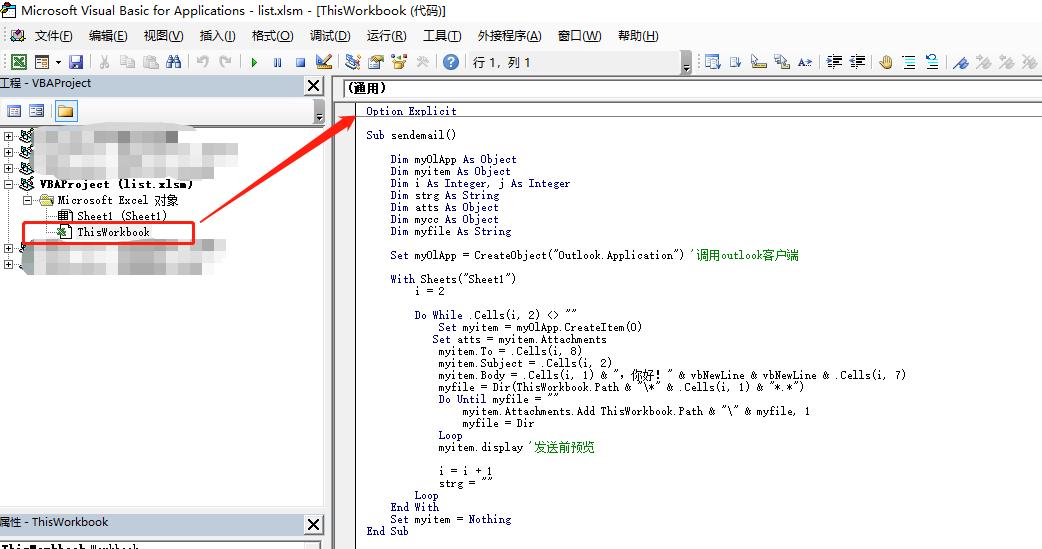Click View Code icon in project panel
1042x549 pixels.
[x=14, y=111]
